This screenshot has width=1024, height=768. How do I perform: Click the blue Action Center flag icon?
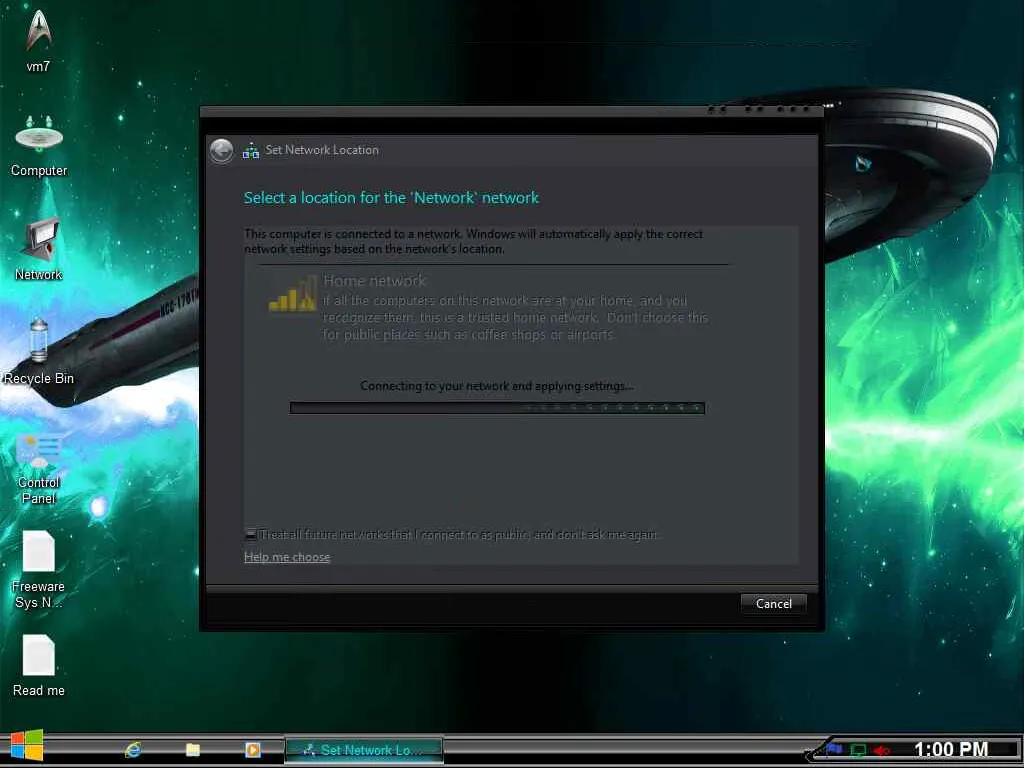point(834,749)
